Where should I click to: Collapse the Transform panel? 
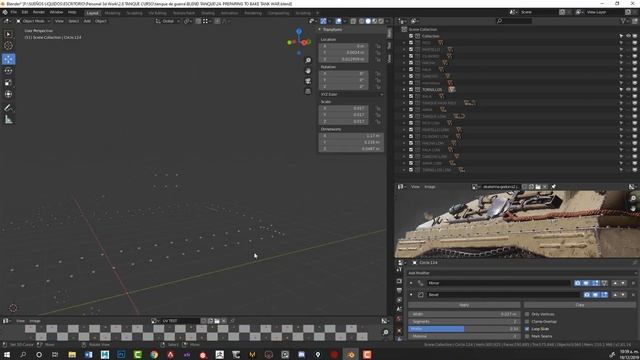(320, 29)
